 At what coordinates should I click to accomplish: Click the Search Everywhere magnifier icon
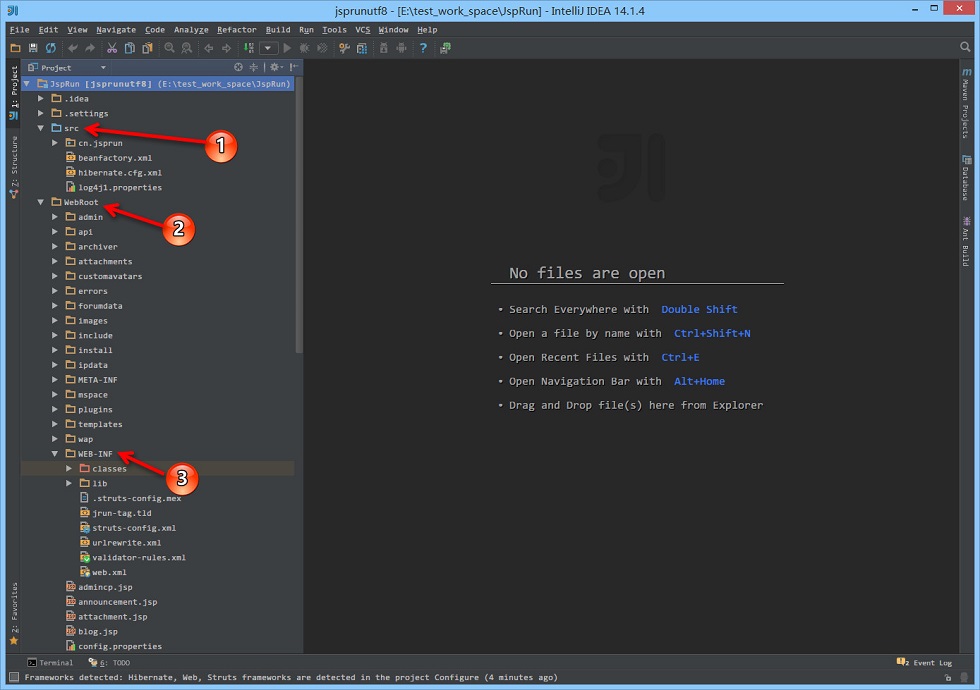tap(965, 47)
